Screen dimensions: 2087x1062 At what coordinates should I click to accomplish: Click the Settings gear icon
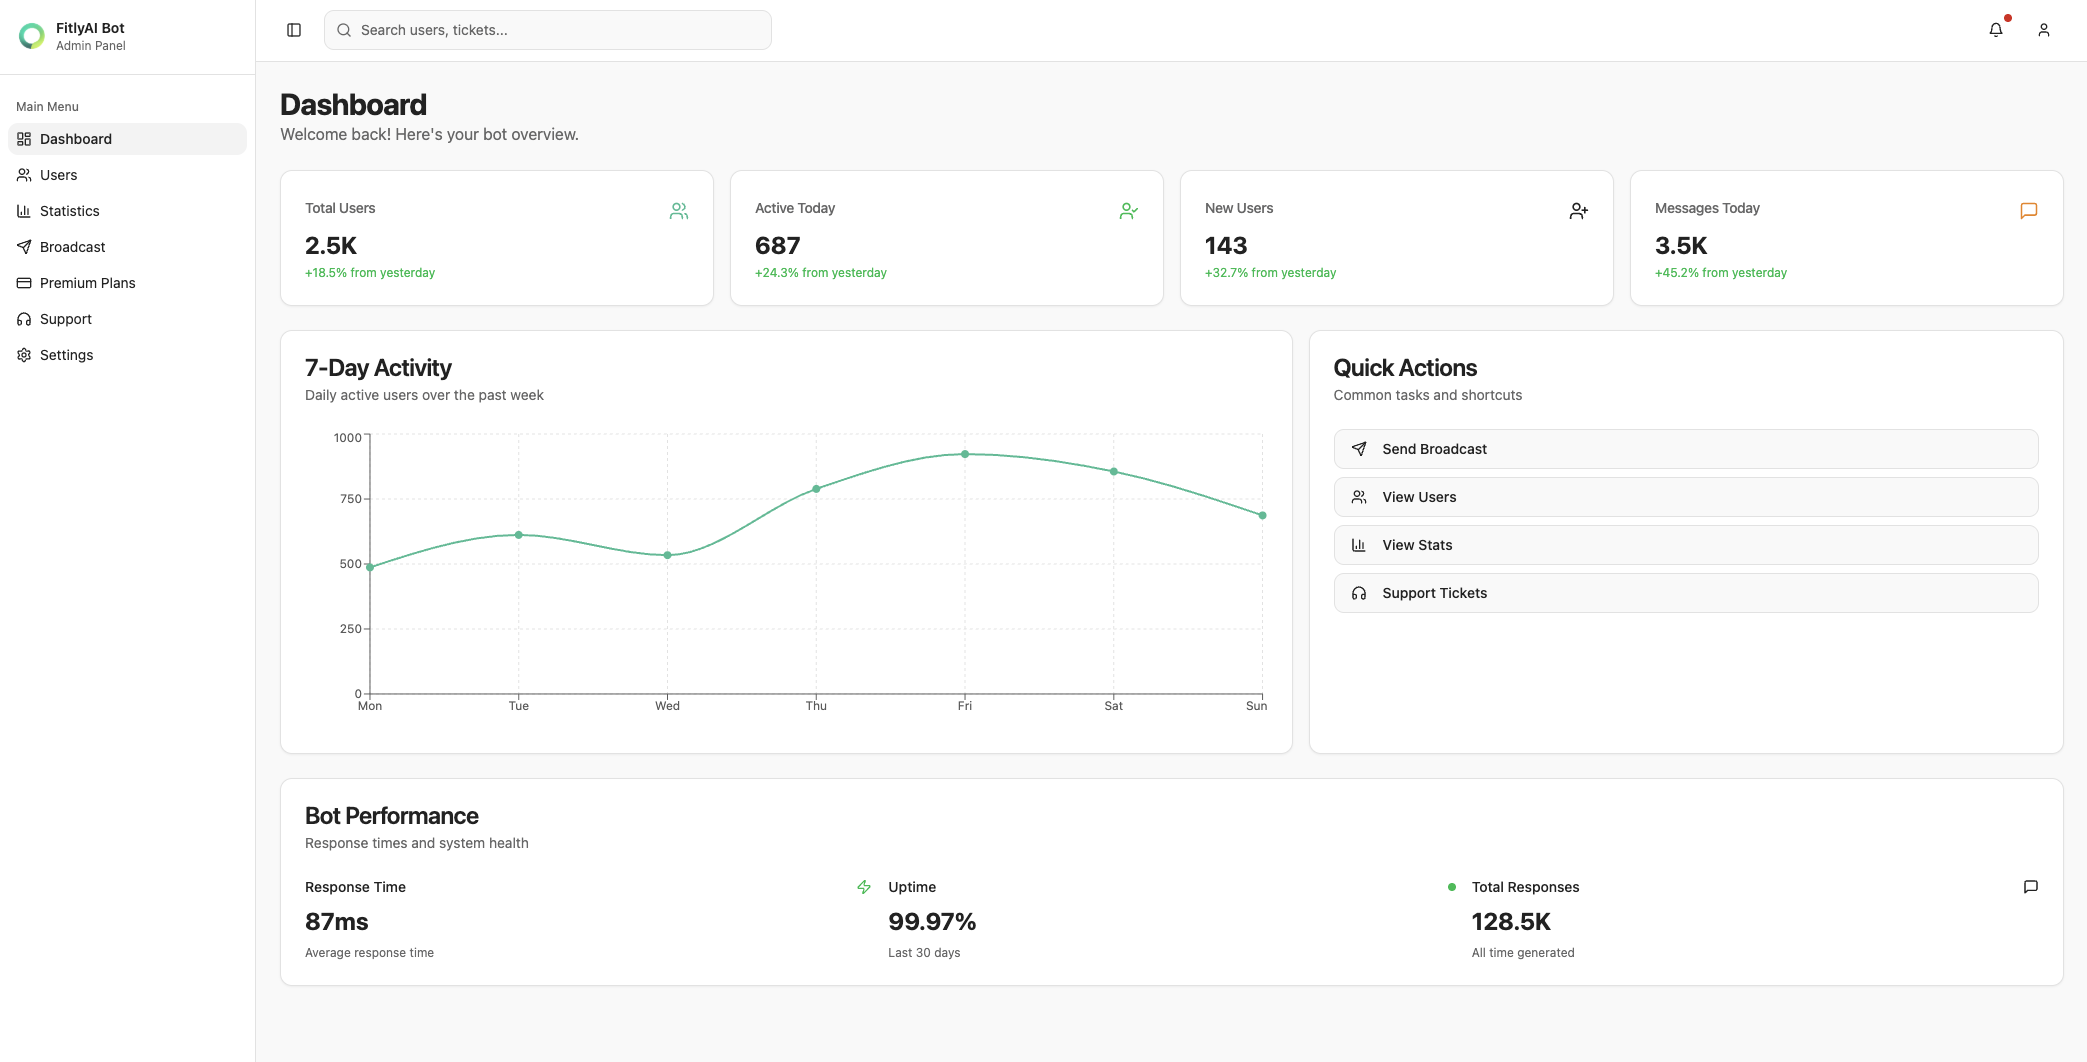pyautogui.click(x=24, y=355)
